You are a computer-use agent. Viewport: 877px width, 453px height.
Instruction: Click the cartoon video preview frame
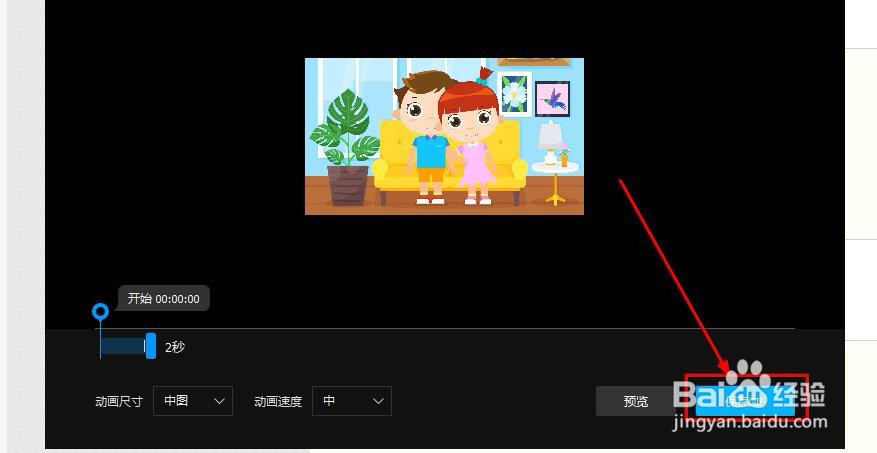pos(444,136)
